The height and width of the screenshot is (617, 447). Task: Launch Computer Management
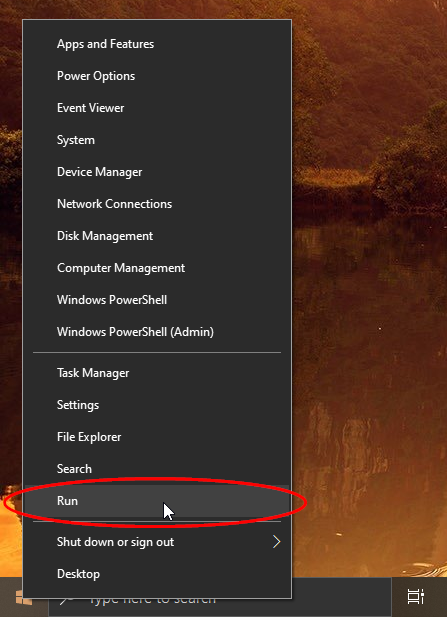(157, 268)
